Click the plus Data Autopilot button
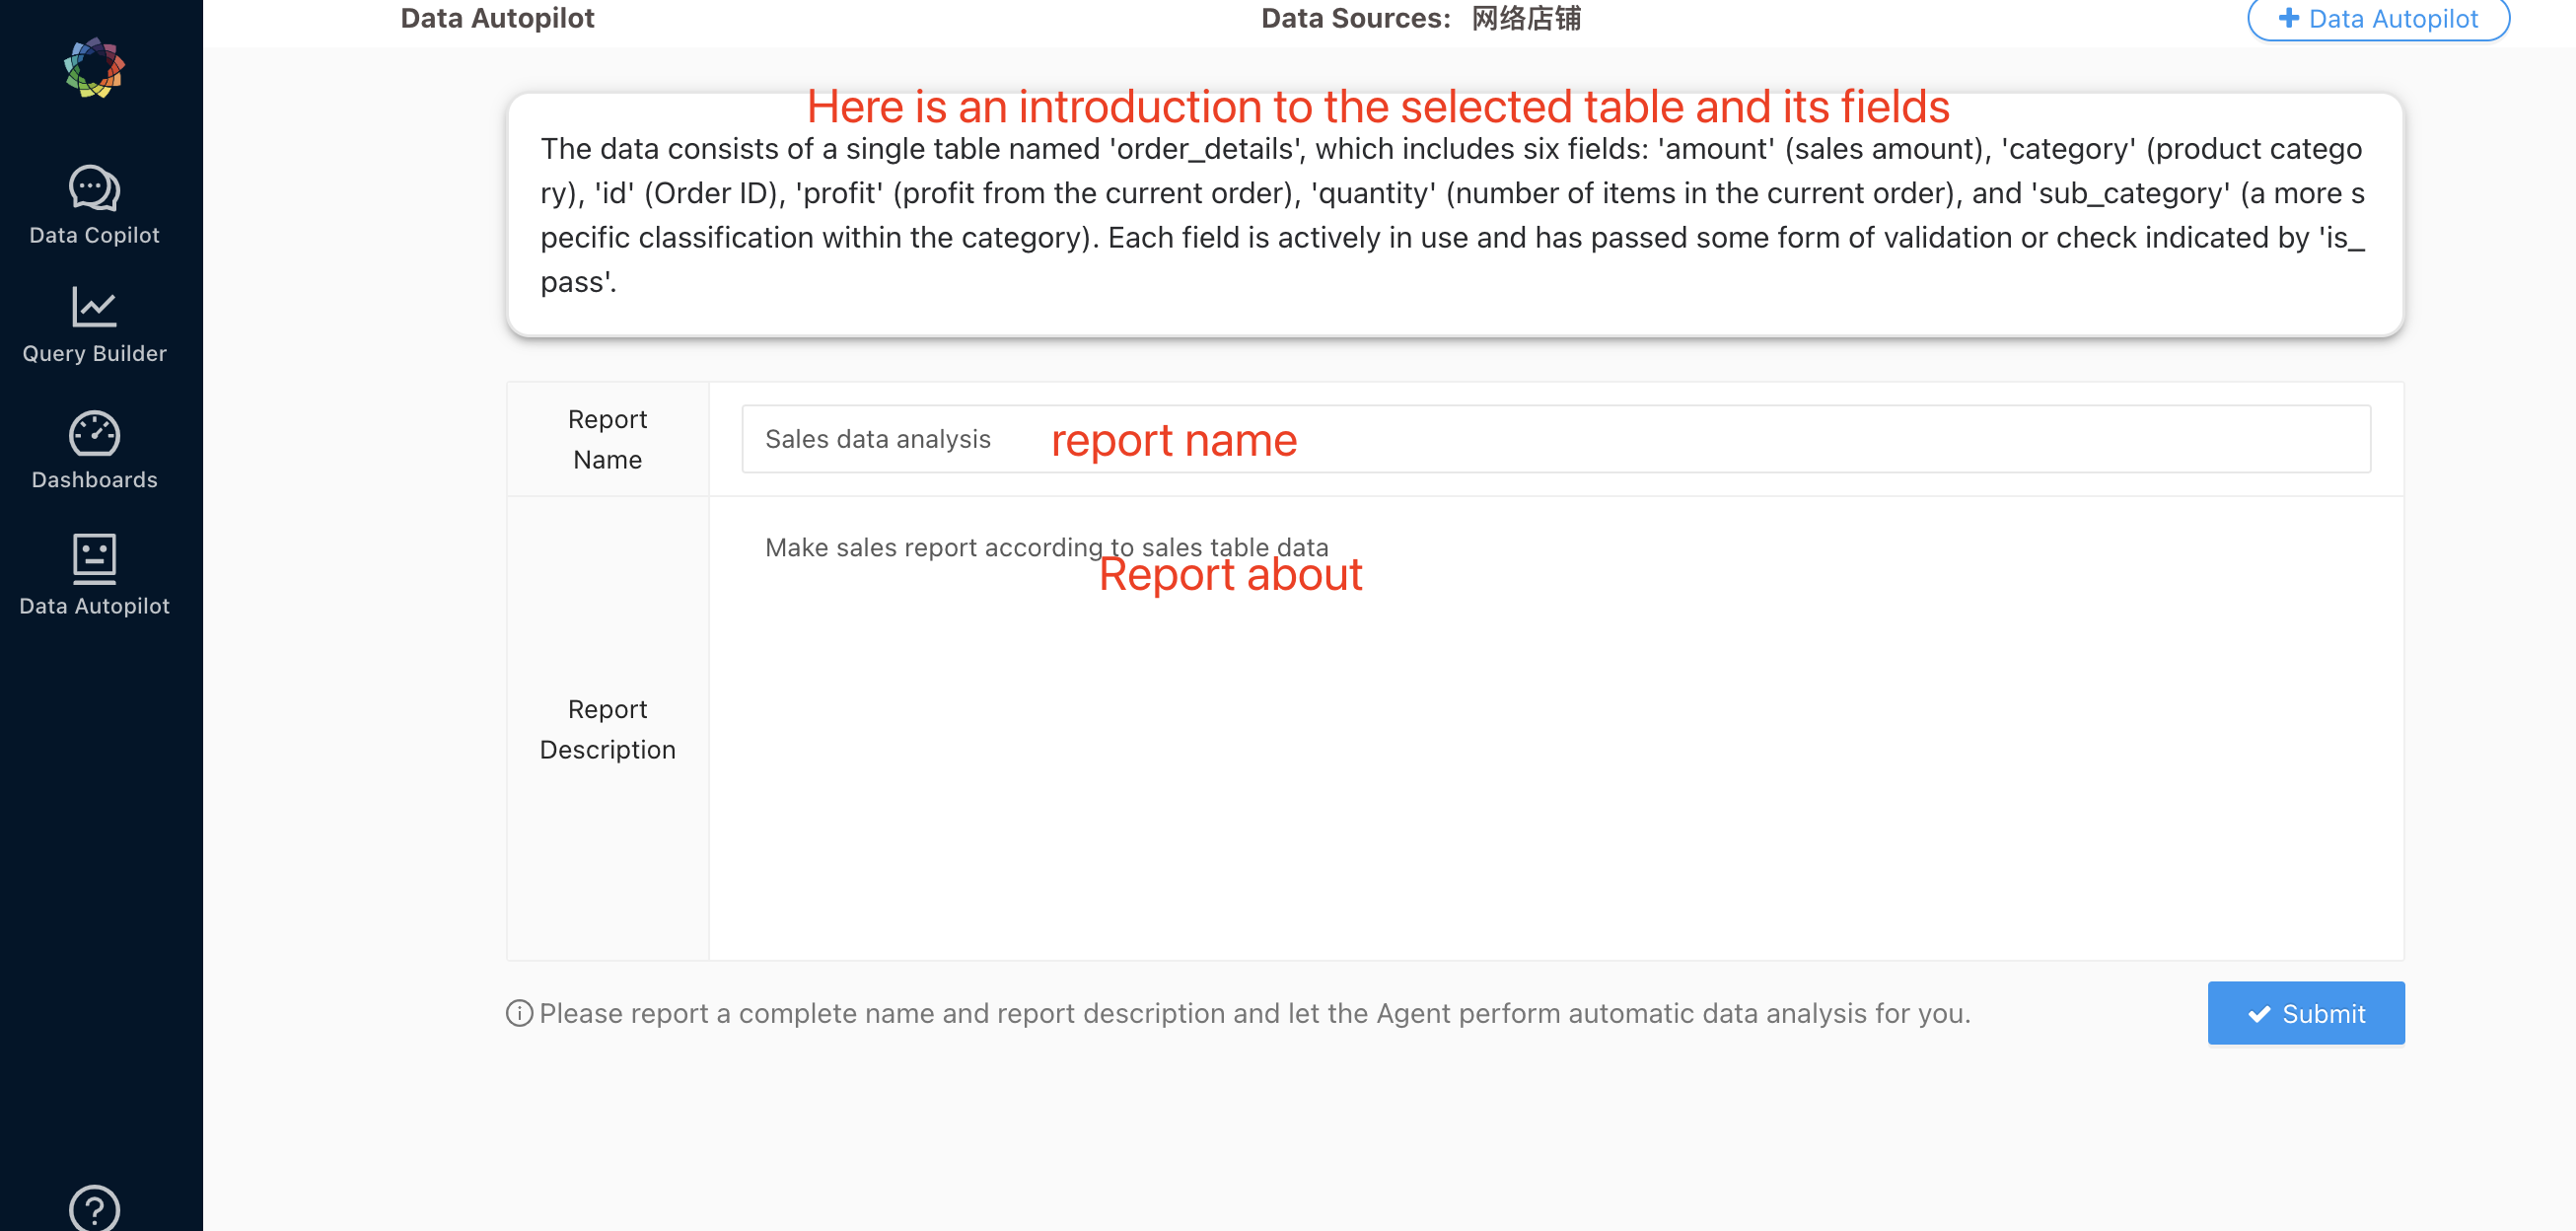Viewport: 2576px width, 1231px height. pos(2377,19)
